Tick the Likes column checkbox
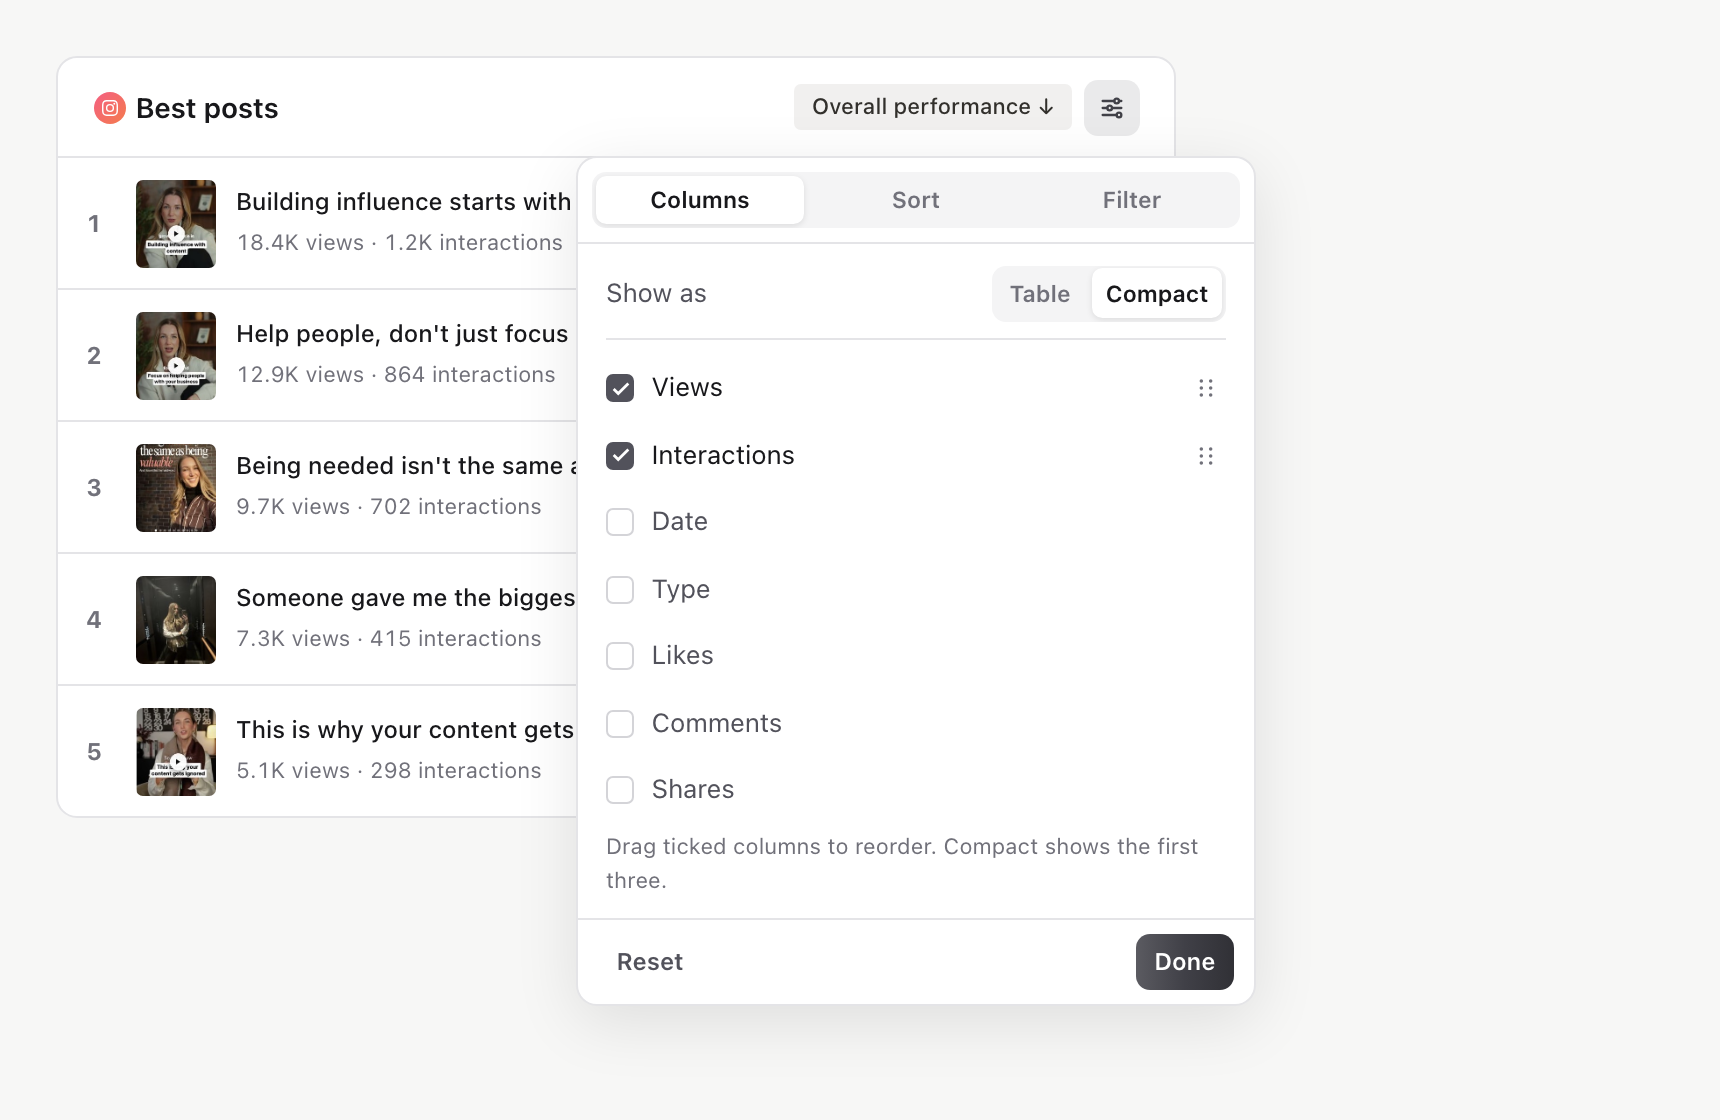The height and width of the screenshot is (1120, 1720). (x=620, y=656)
